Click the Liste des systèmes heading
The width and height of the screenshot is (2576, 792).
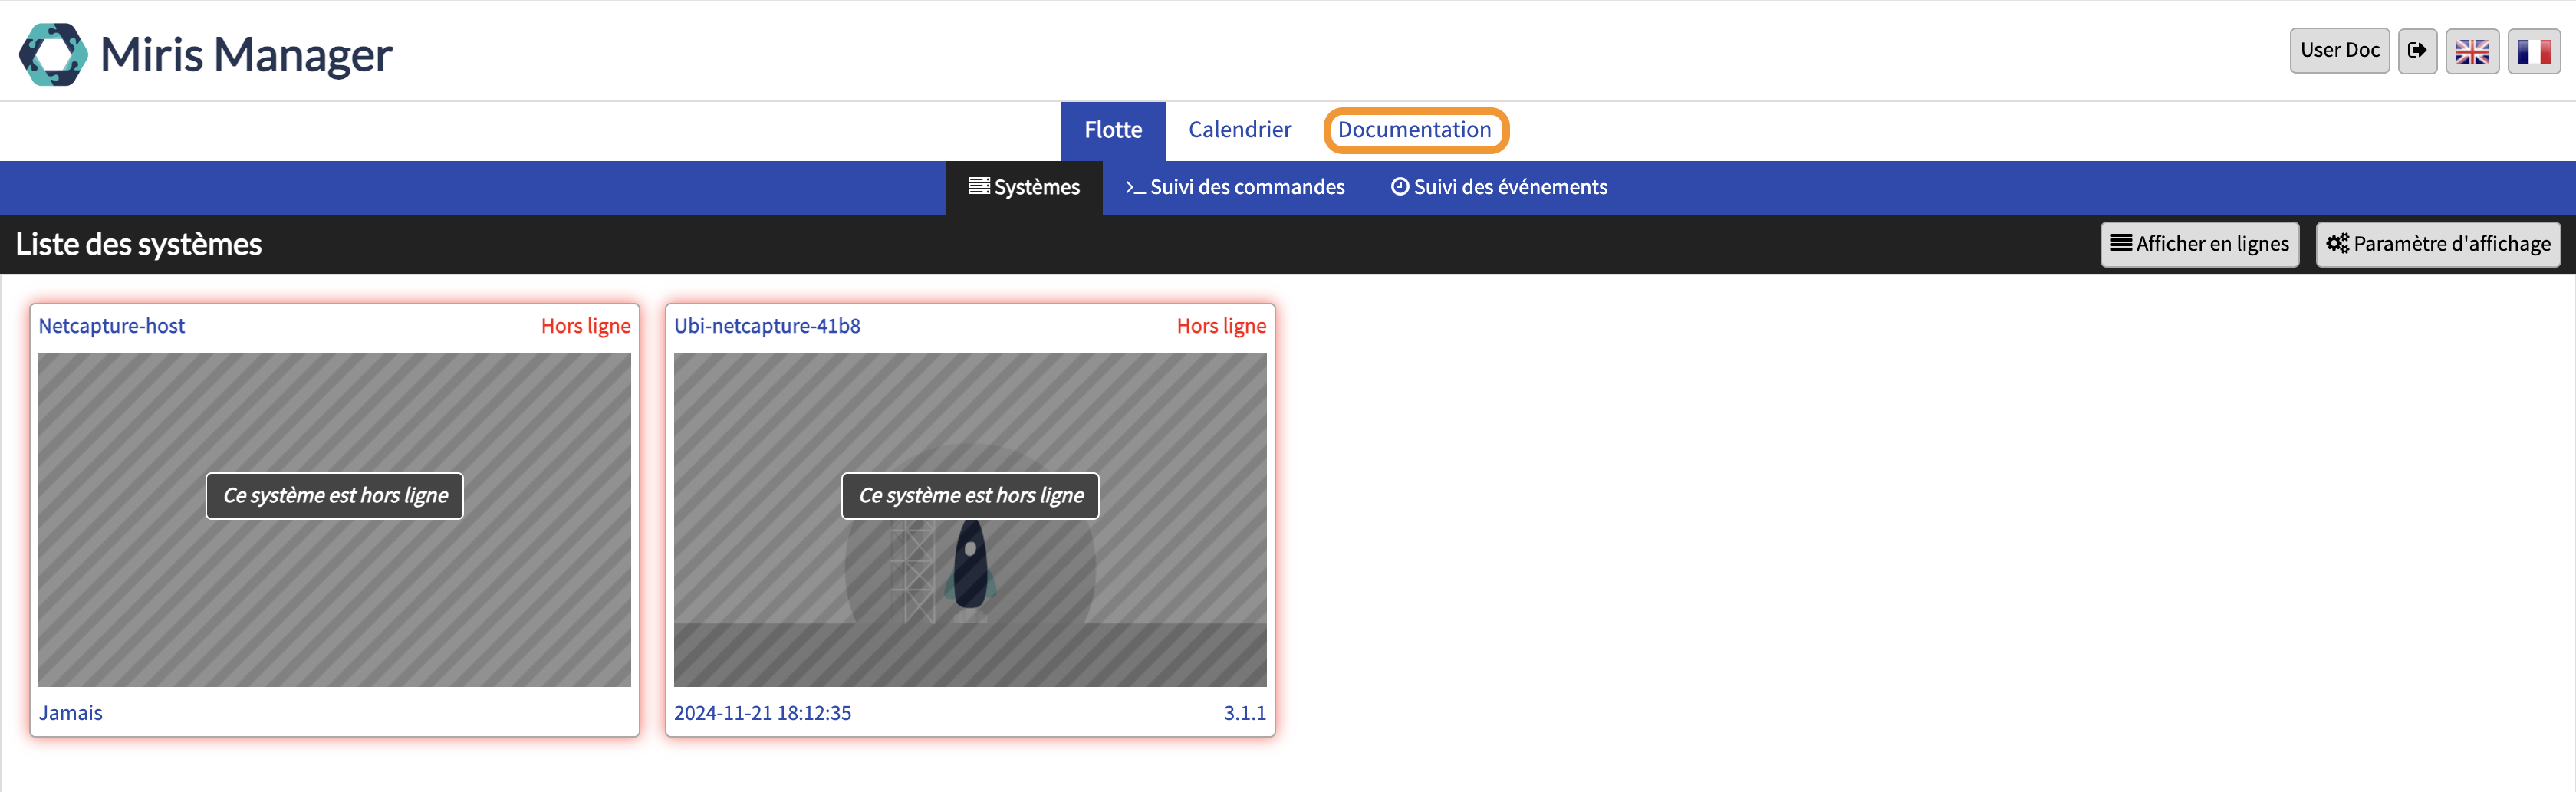[x=138, y=244]
